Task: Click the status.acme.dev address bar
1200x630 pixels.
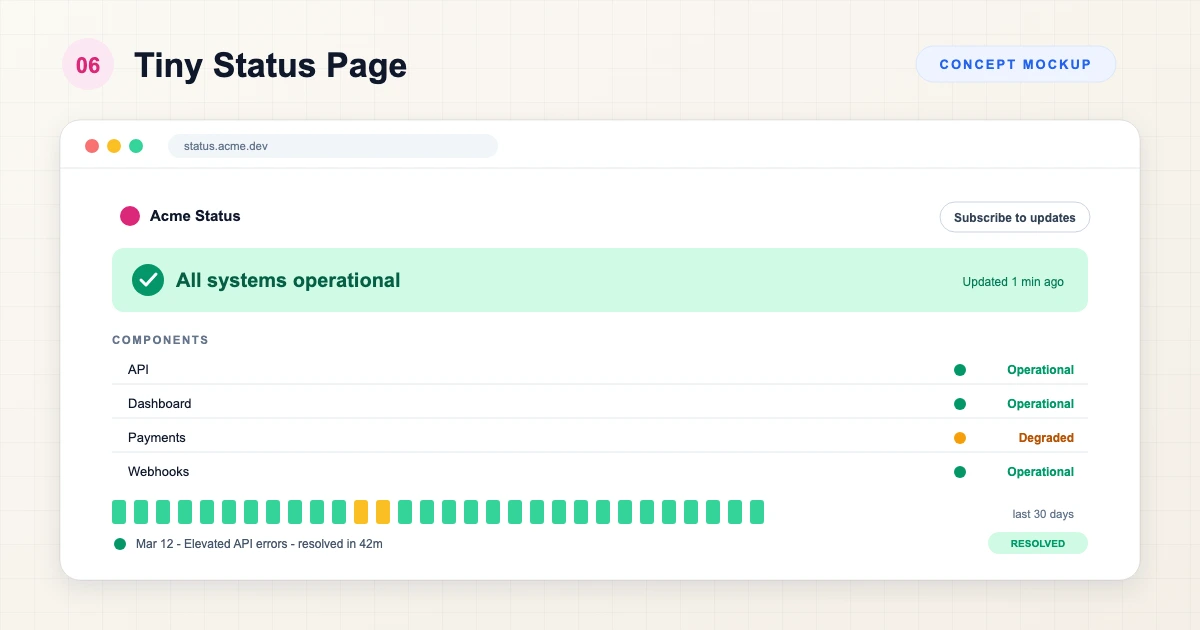Action: point(332,146)
